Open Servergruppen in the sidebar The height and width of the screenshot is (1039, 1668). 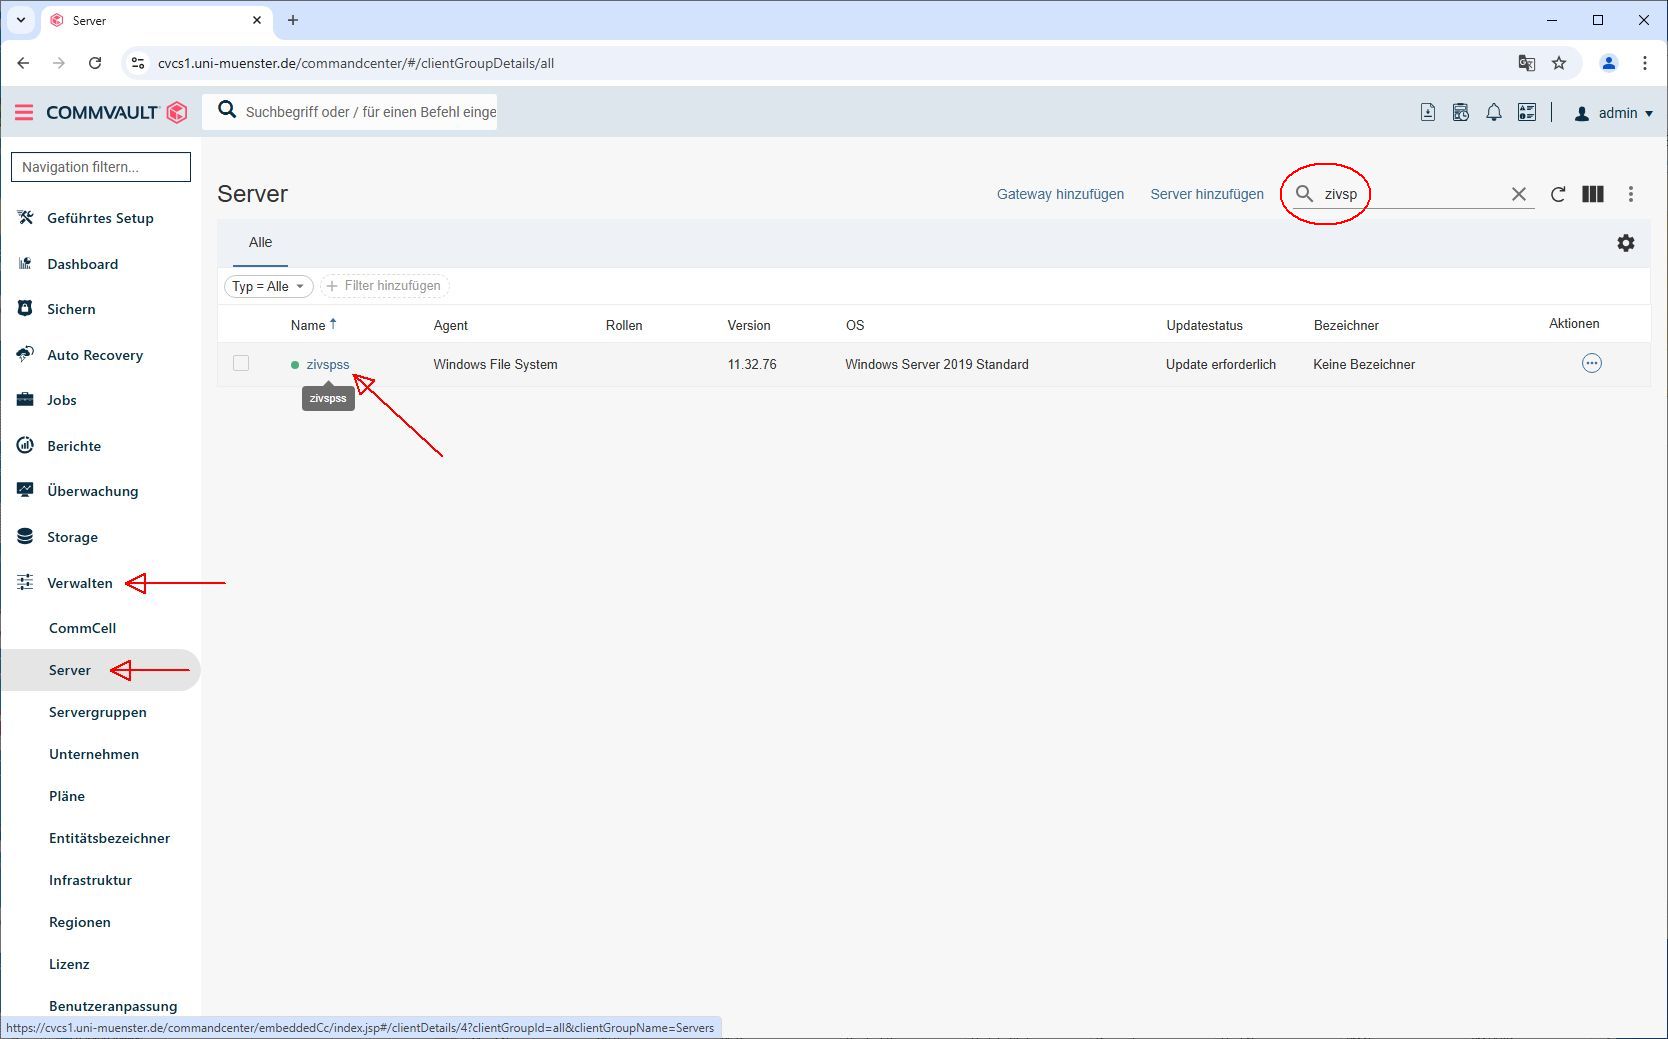coord(97,712)
